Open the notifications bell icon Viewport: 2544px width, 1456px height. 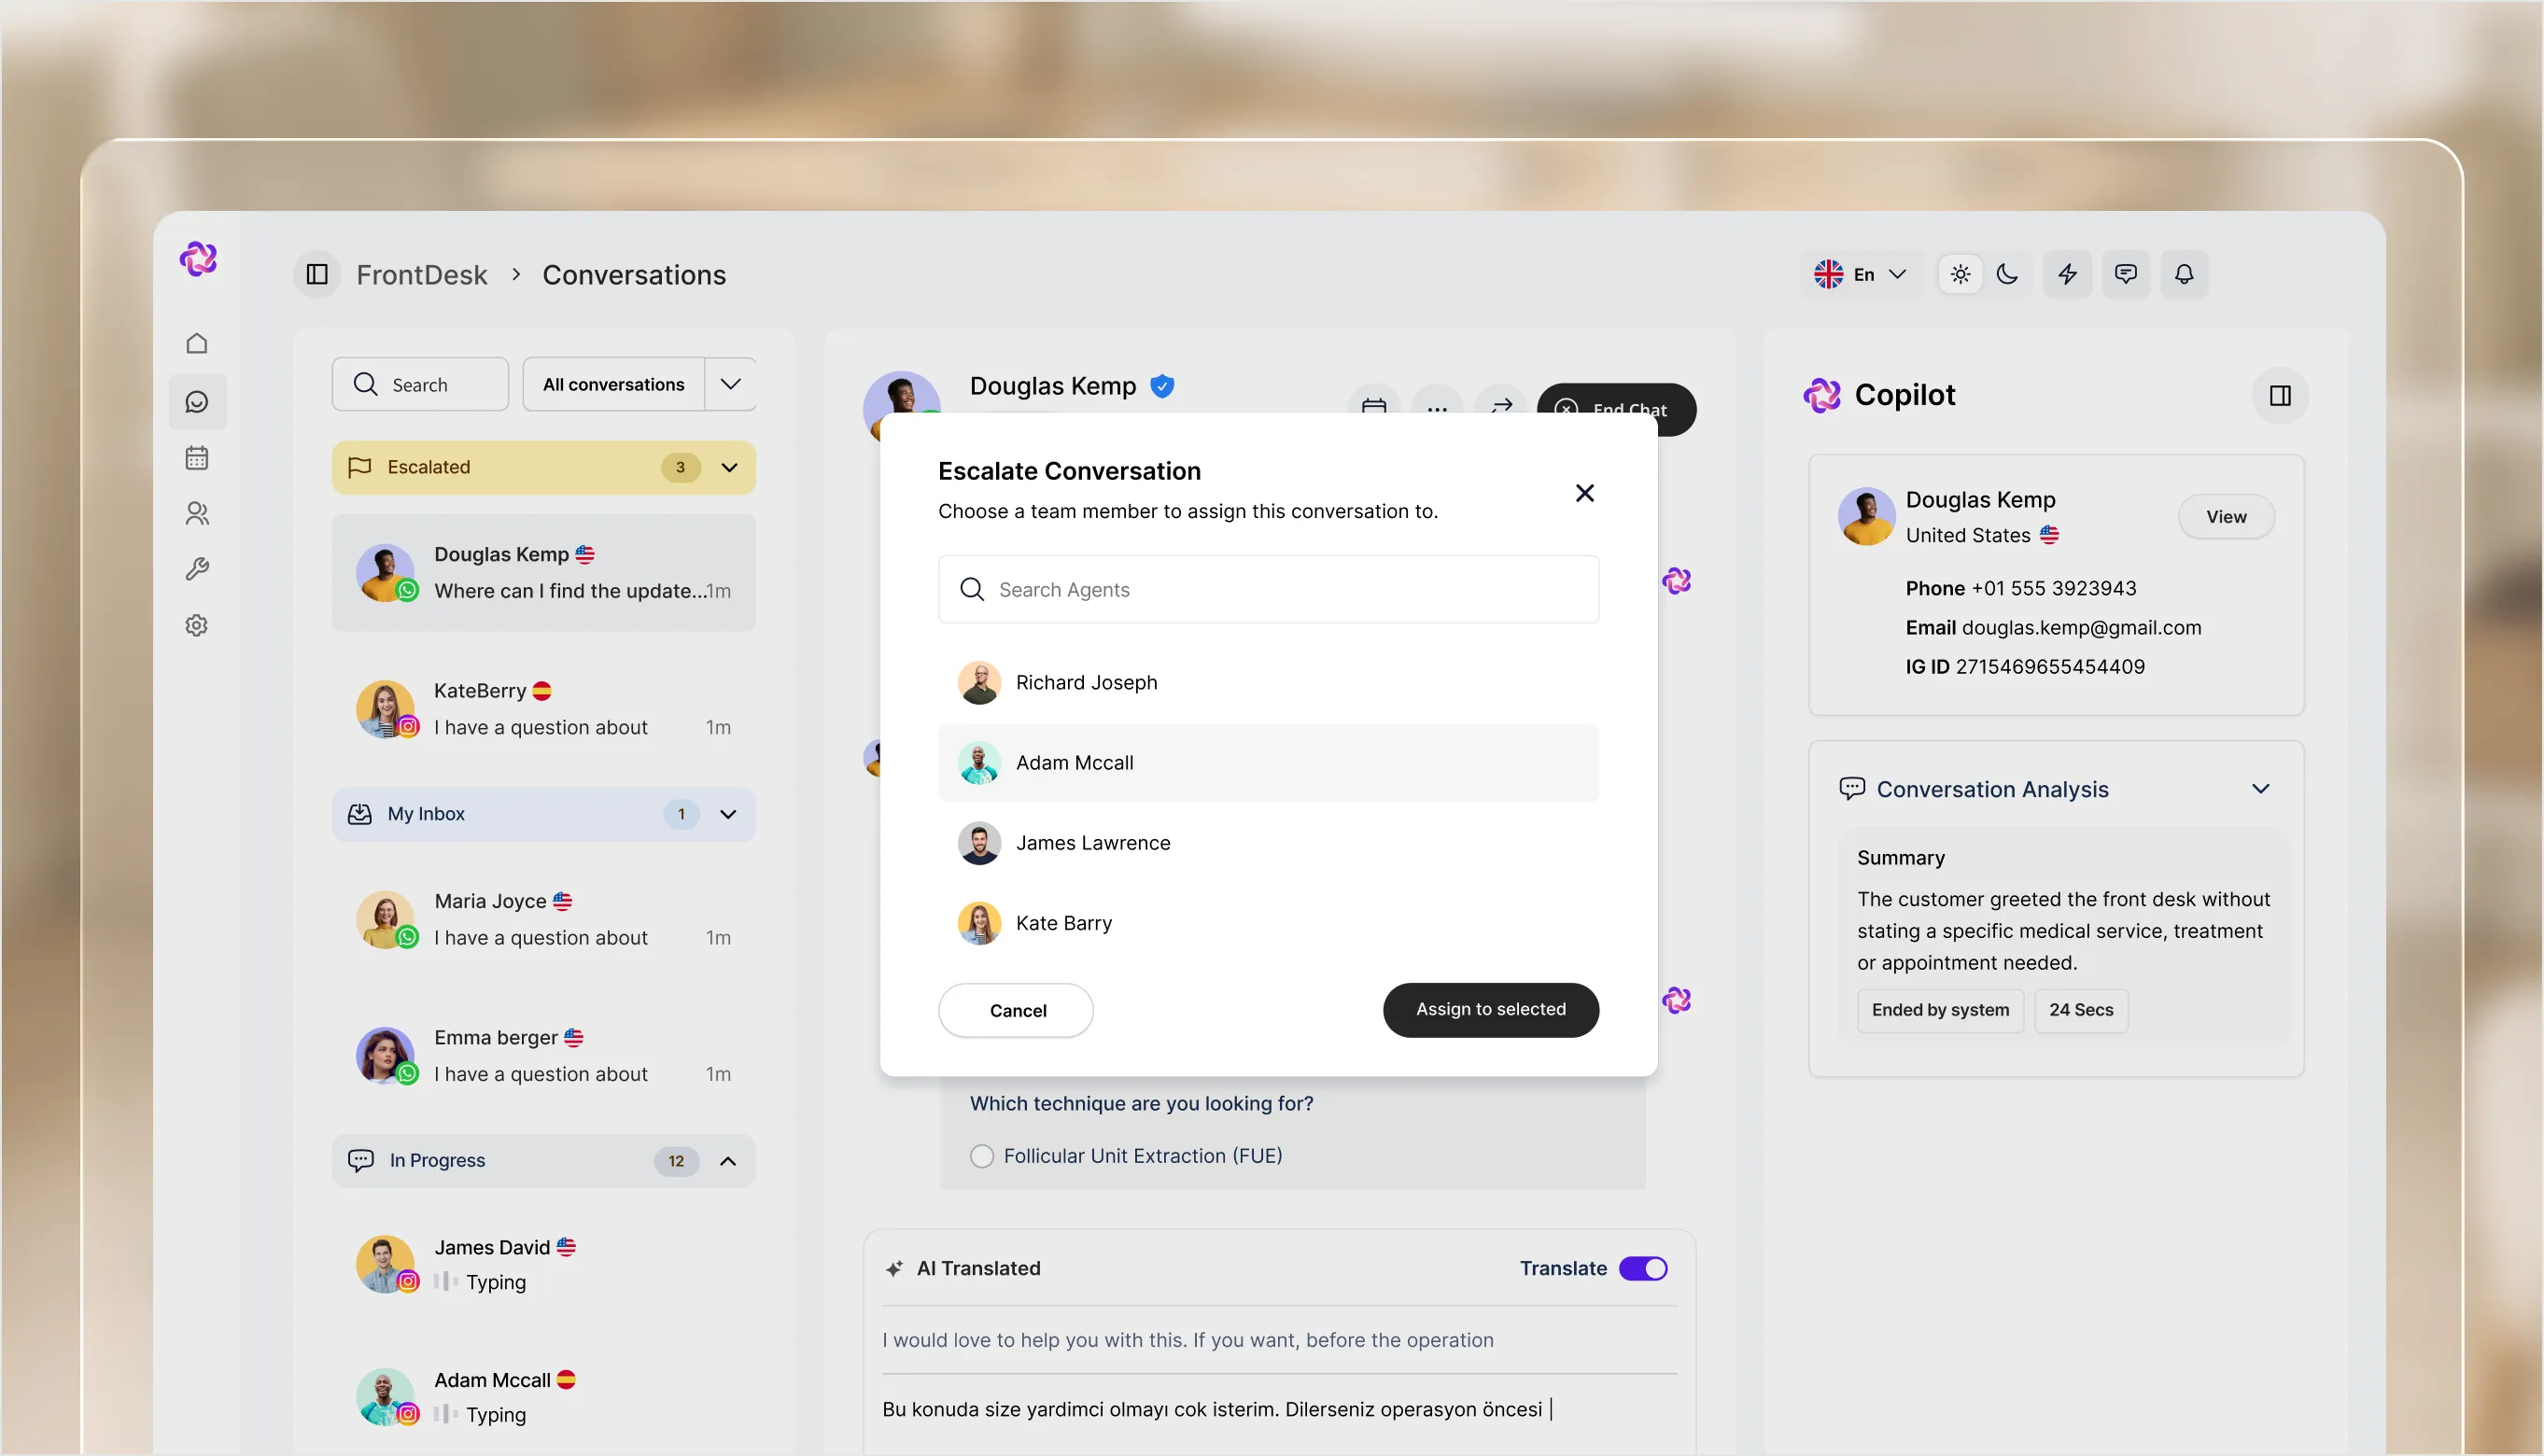point(2184,274)
